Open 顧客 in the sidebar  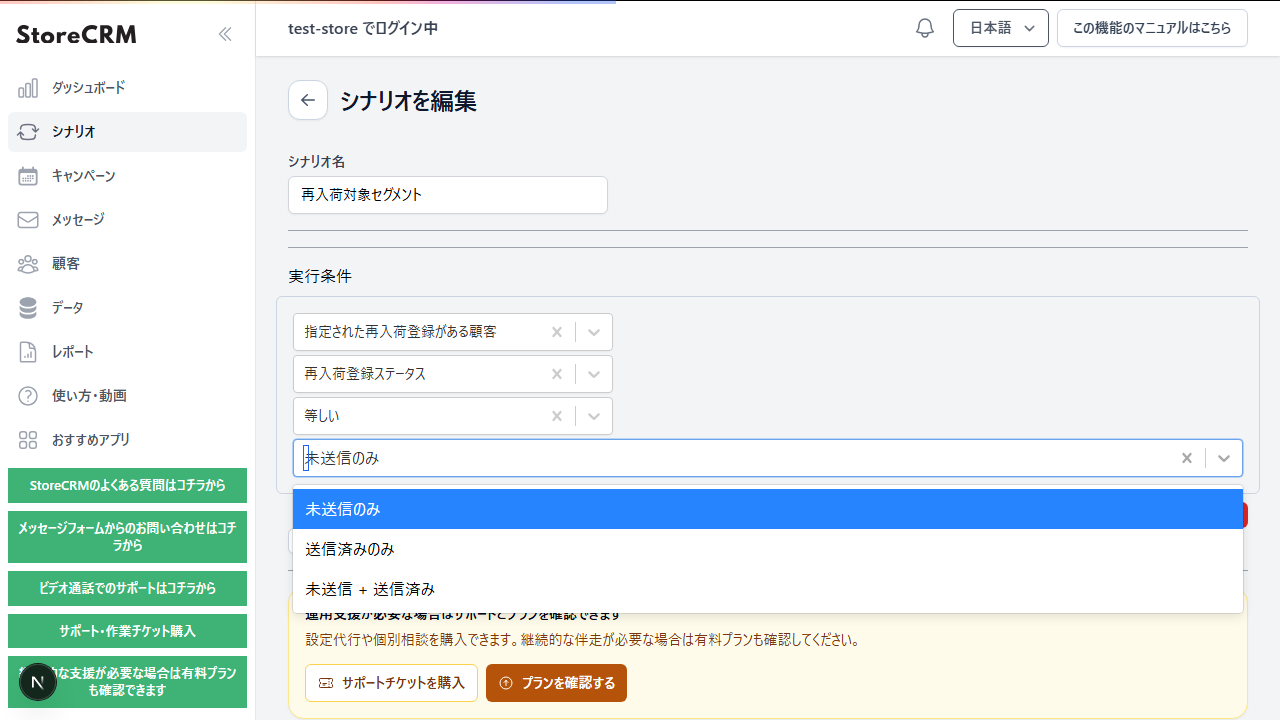(x=127, y=264)
